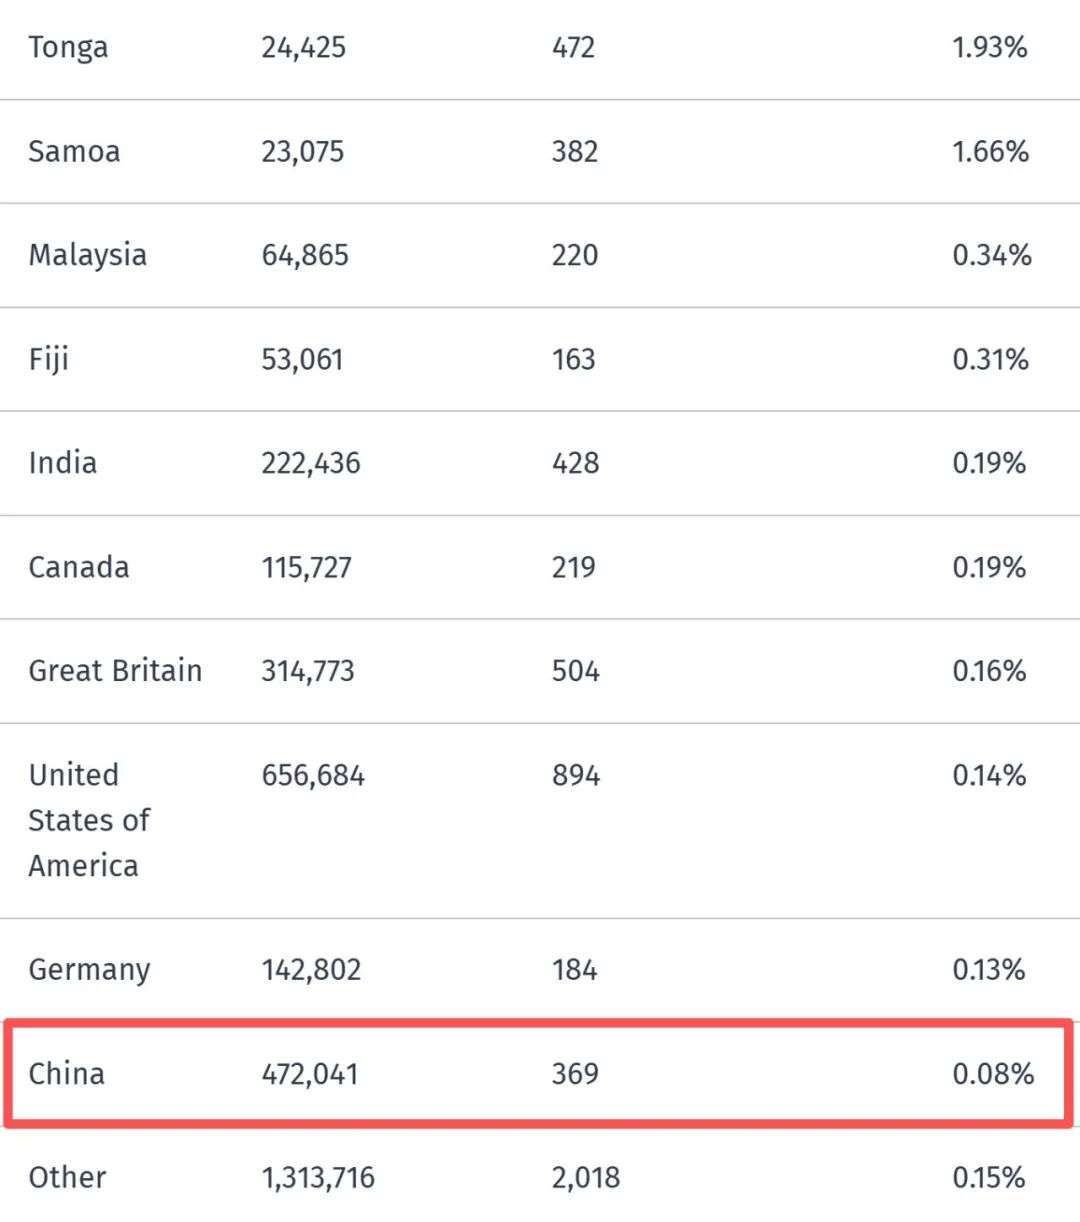
Task: Click the Malaysia country name
Action: (87, 255)
